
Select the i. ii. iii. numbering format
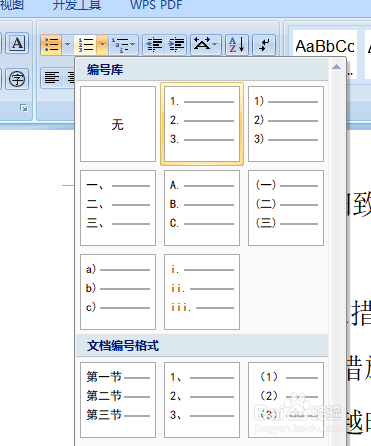tap(202, 292)
